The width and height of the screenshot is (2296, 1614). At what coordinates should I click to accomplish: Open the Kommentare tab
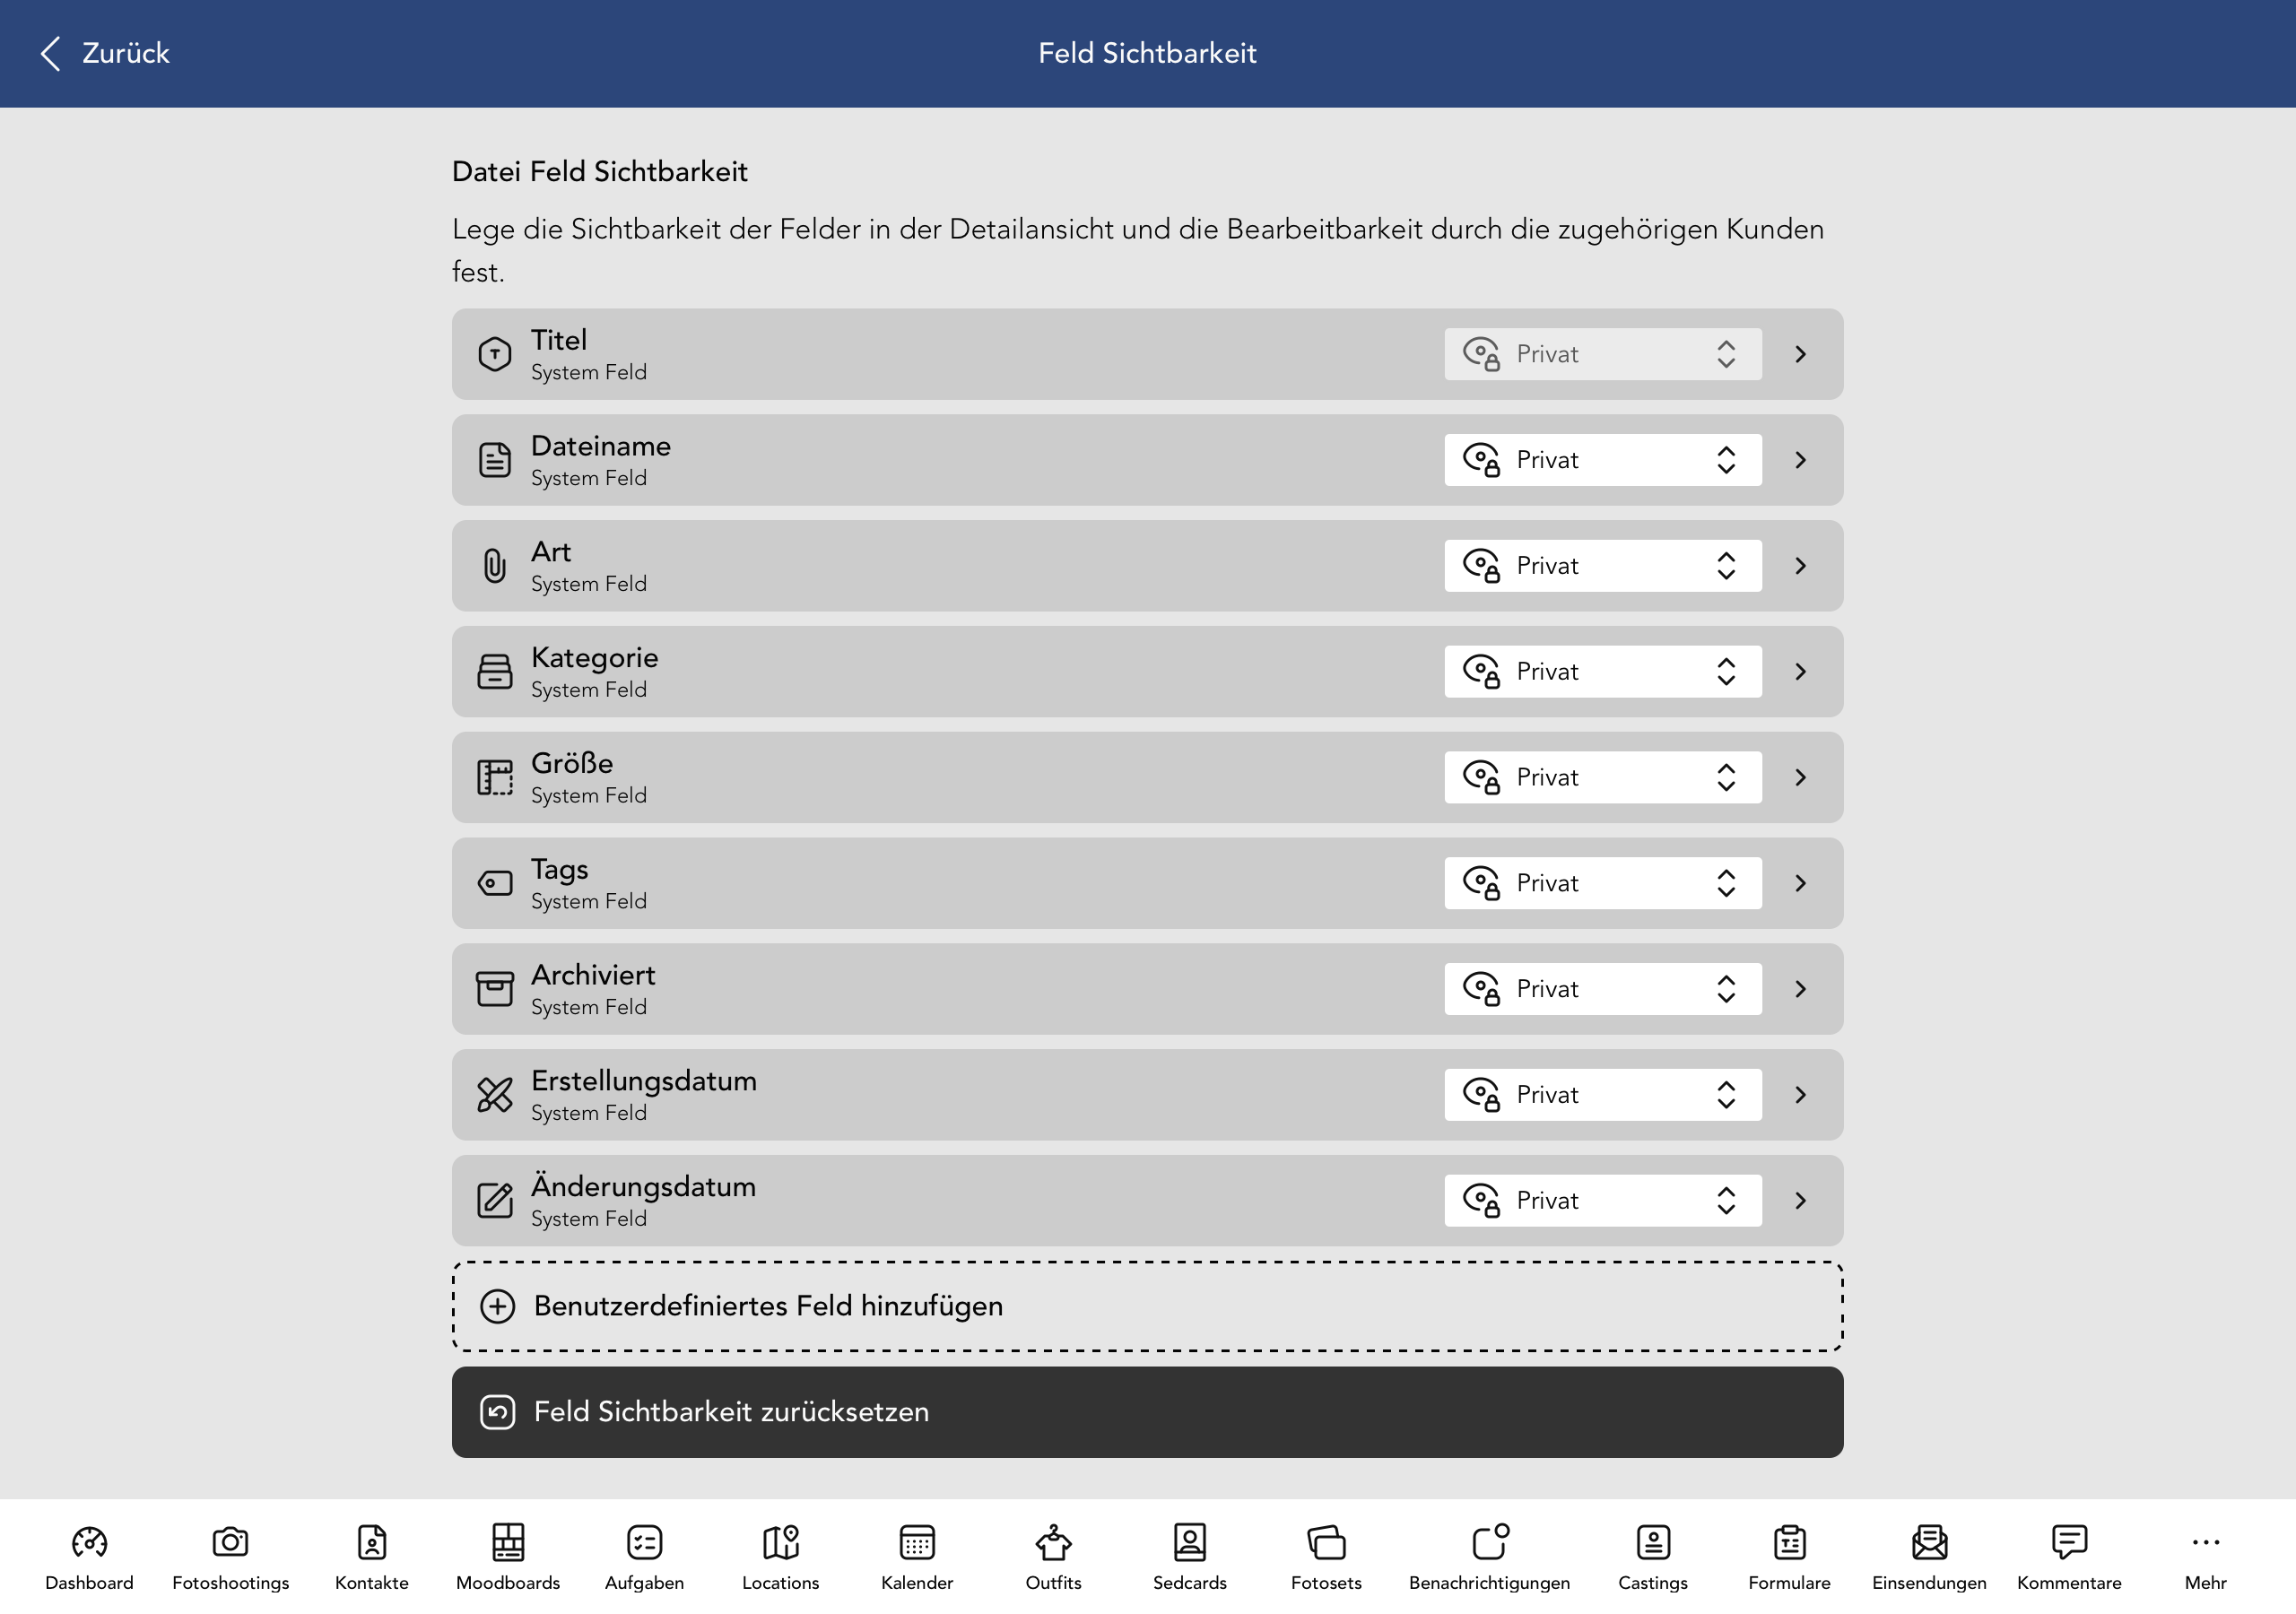click(x=2070, y=1557)
